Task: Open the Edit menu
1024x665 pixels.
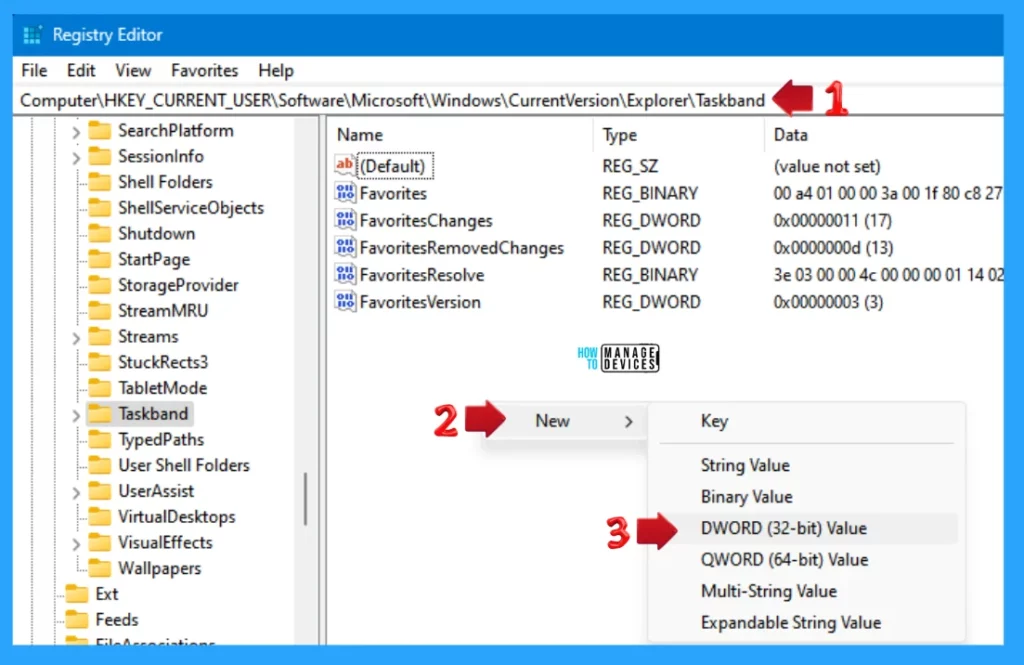Action: click(x=81, y=71)
